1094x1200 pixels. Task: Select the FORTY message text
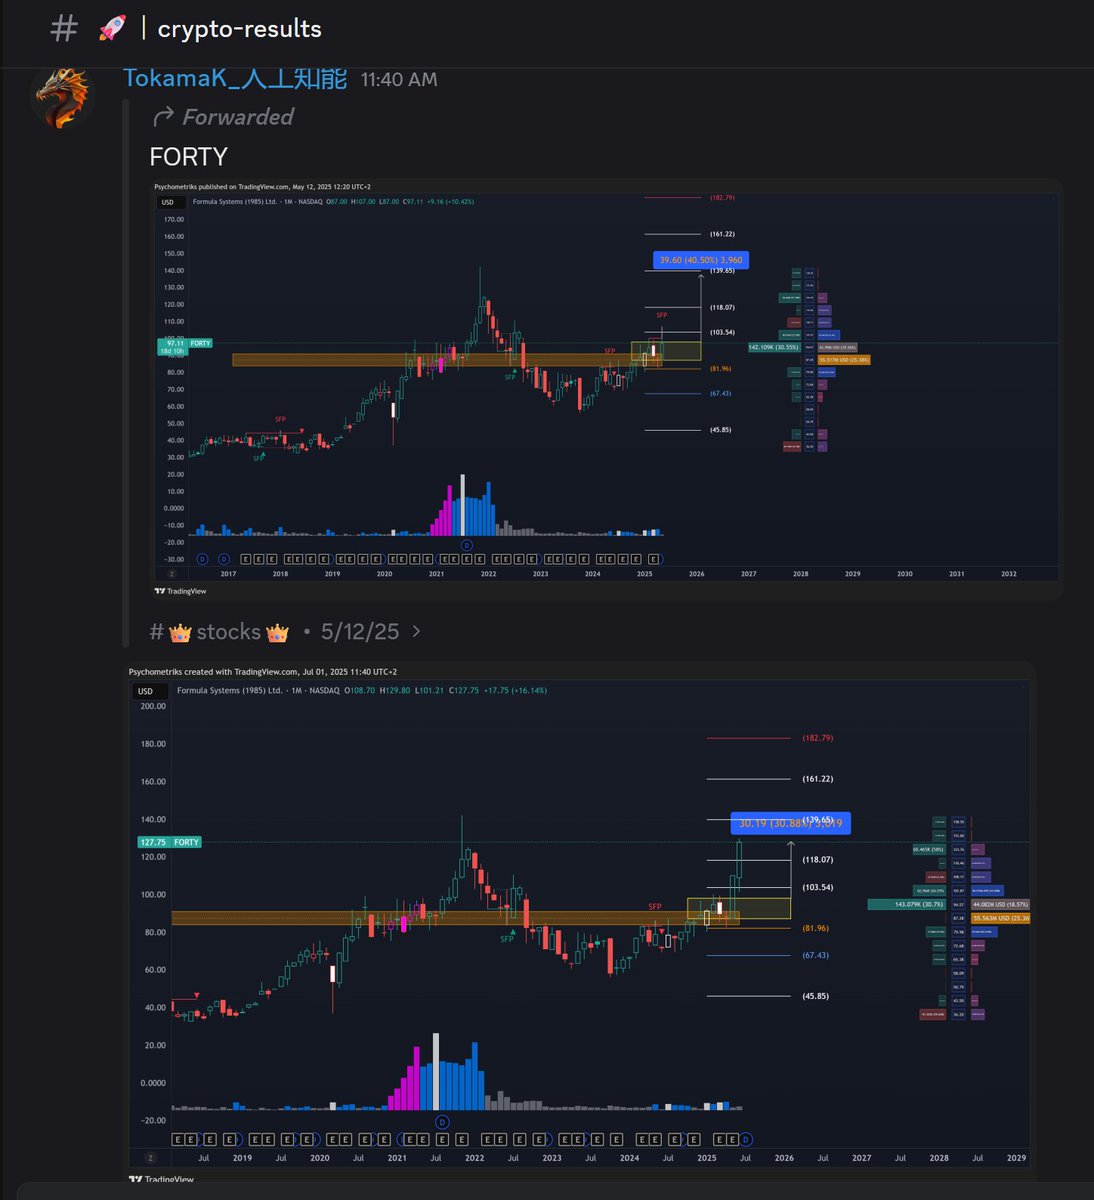(188, 157)
